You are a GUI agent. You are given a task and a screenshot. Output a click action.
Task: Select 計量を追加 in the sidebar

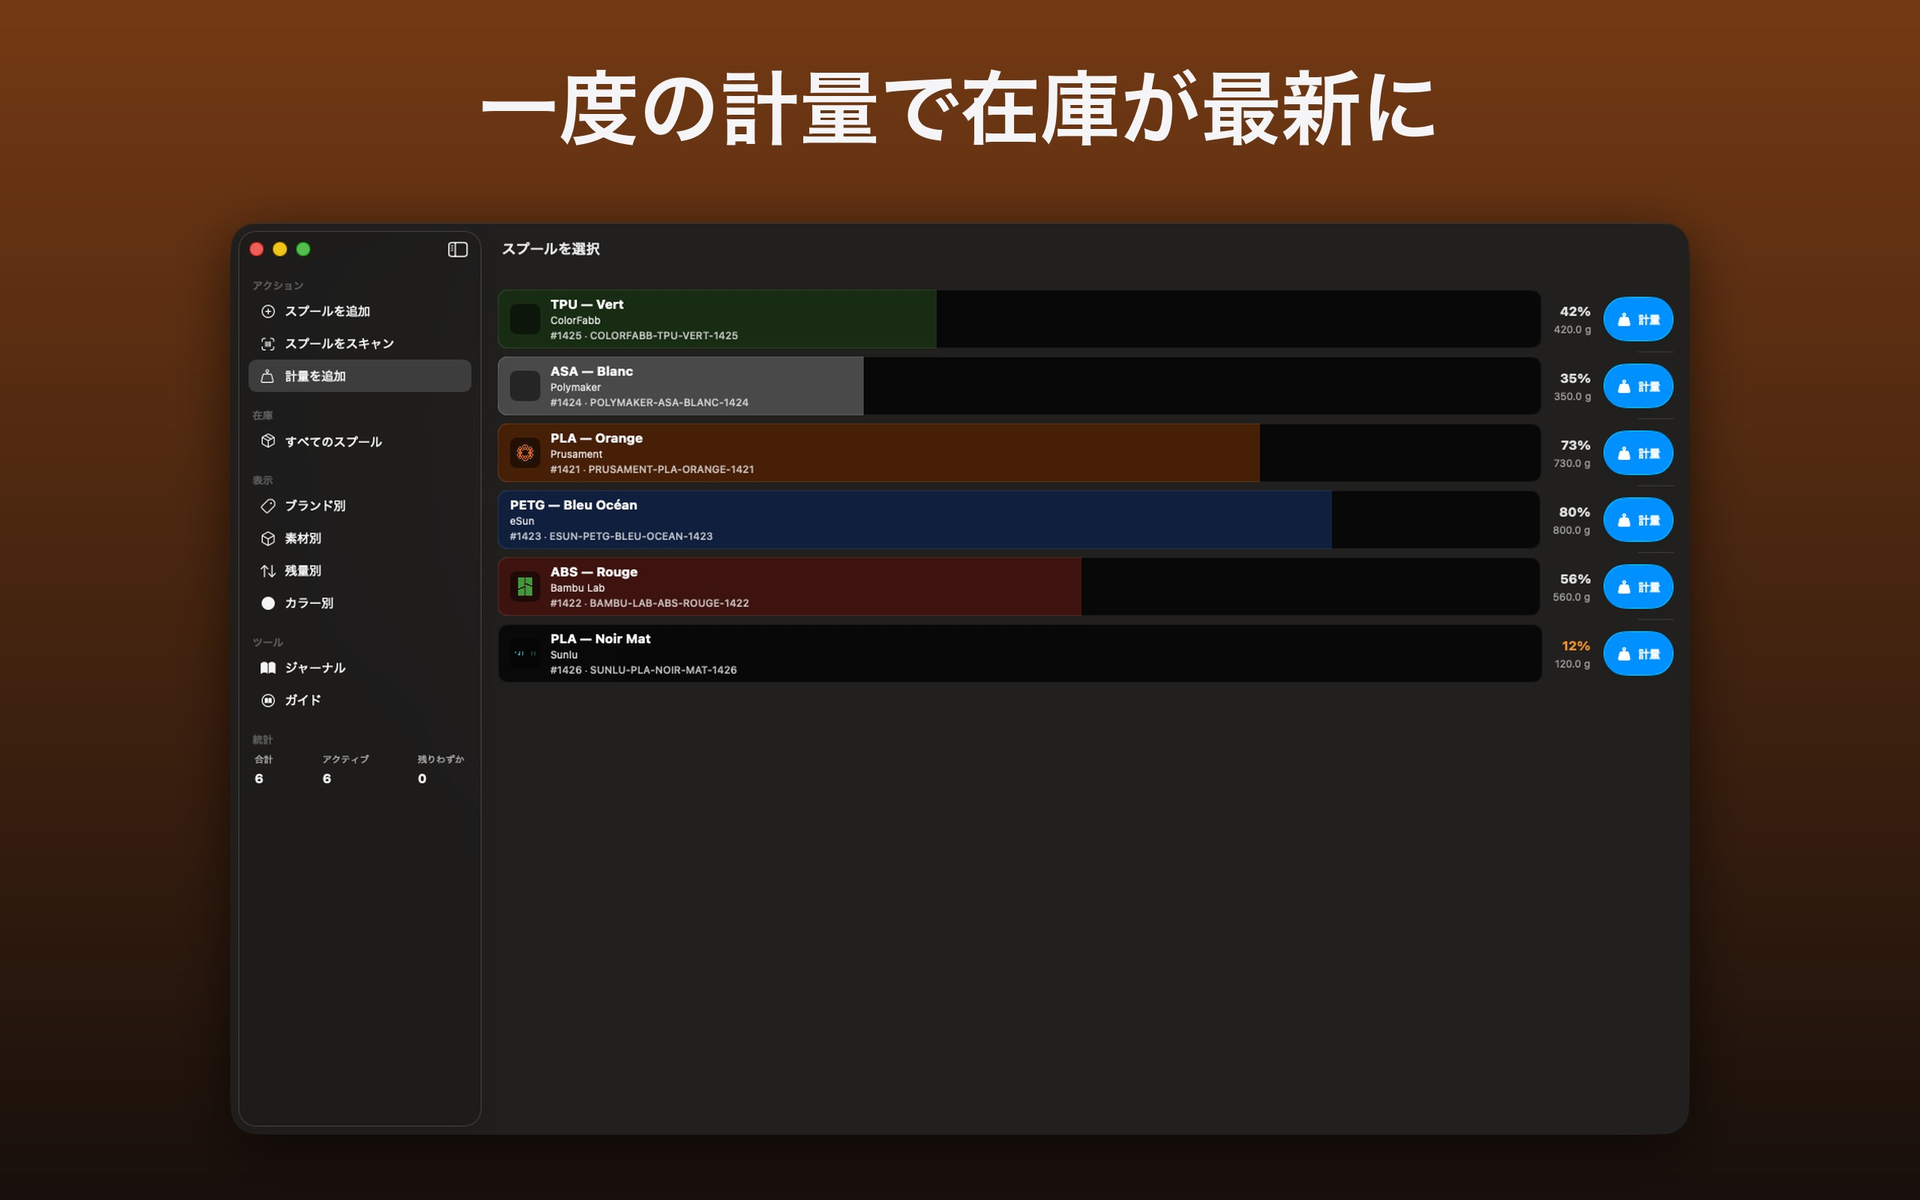point(360,376)
